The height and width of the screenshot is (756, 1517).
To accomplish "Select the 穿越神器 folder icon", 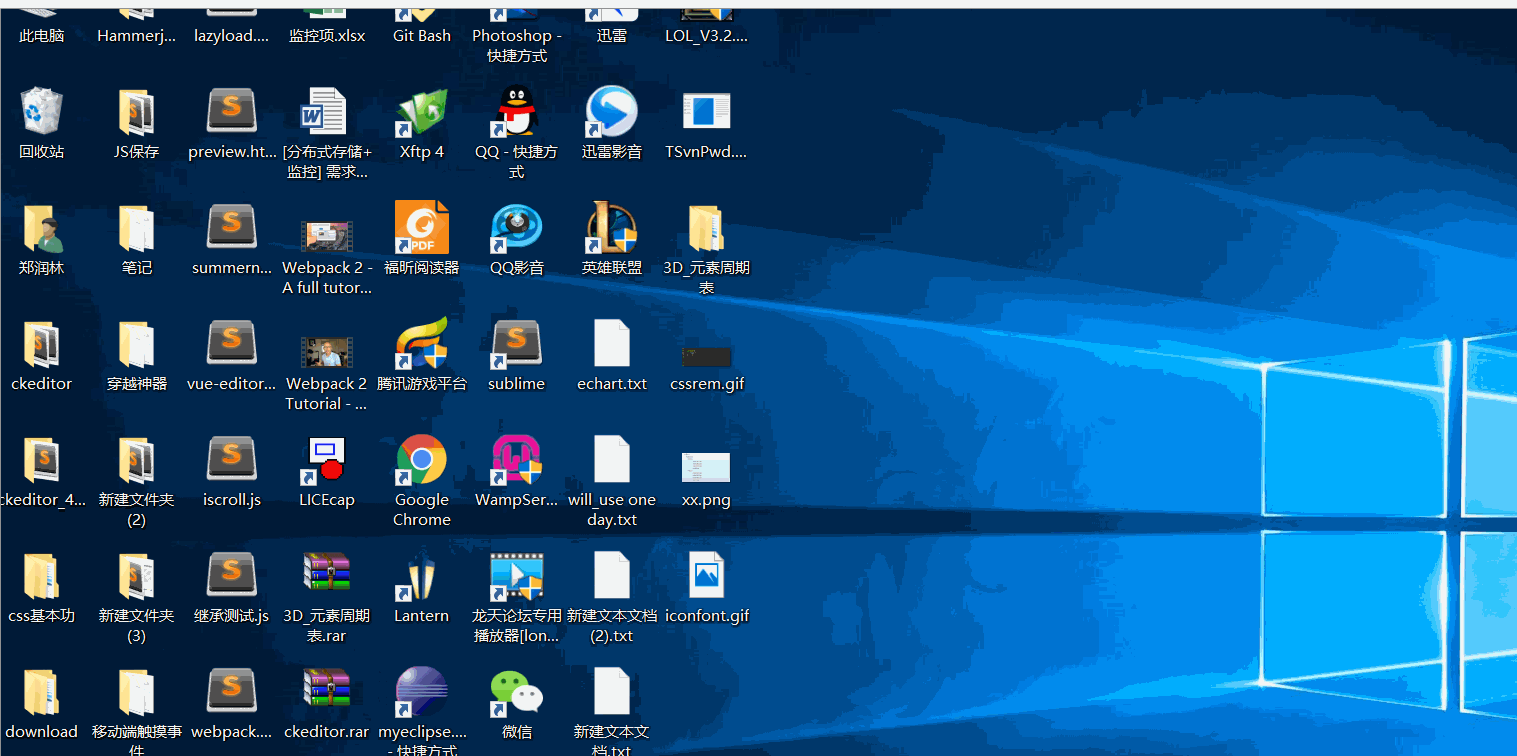I will pyautogui.click(x=136, y=344).
